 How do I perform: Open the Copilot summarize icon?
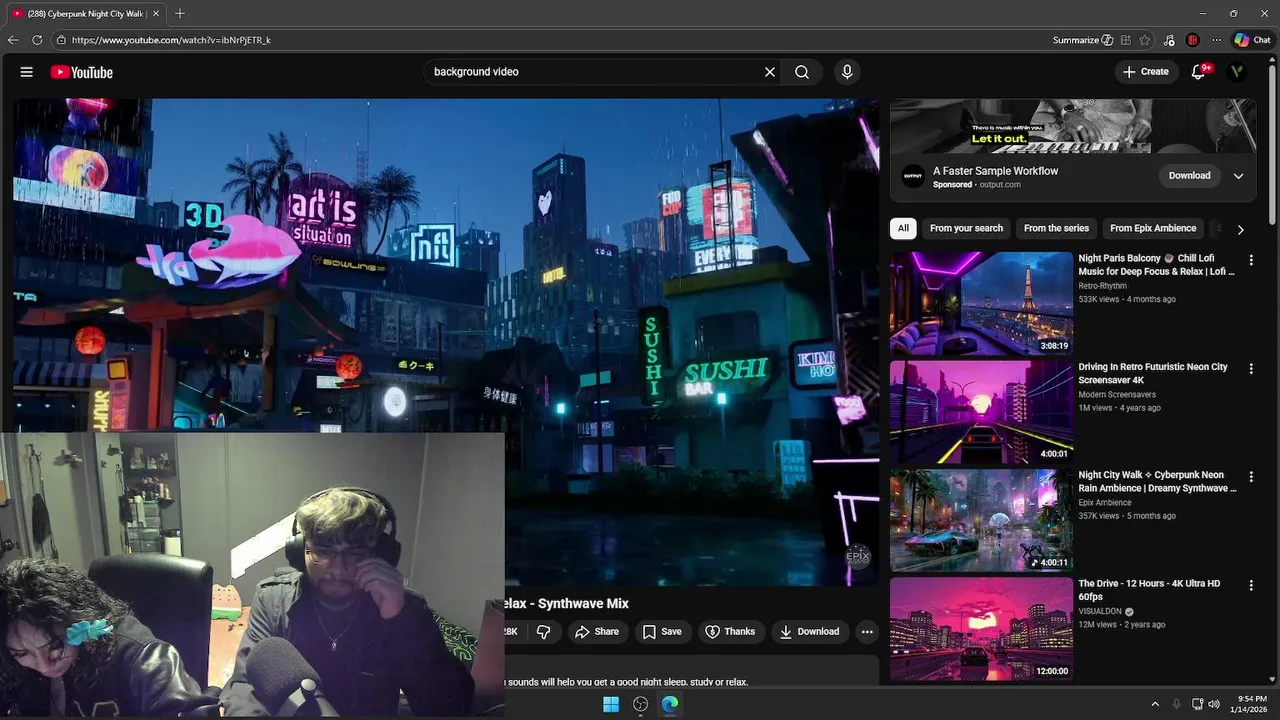pos(1107,40)
